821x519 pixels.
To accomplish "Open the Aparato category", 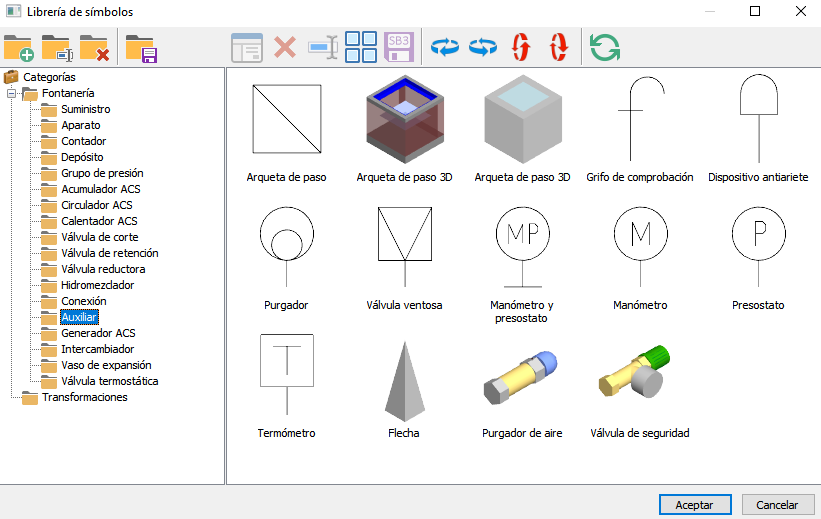I will pyautogui.click(x=81, y=125).
